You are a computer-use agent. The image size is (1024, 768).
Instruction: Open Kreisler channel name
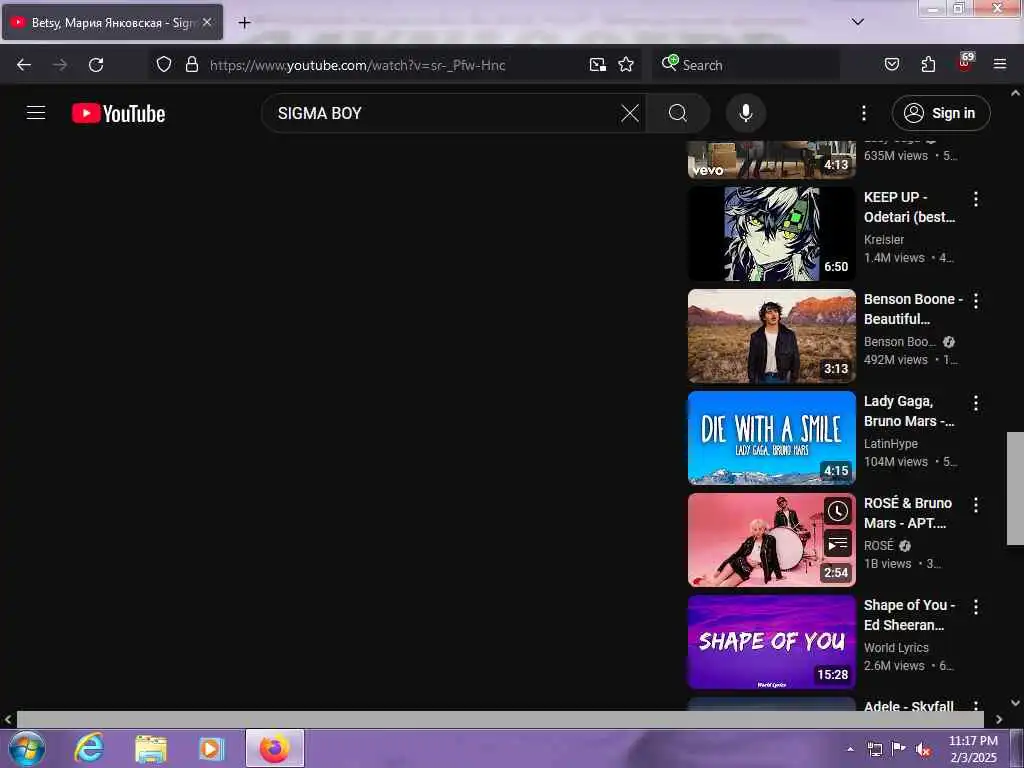[884, 240]
